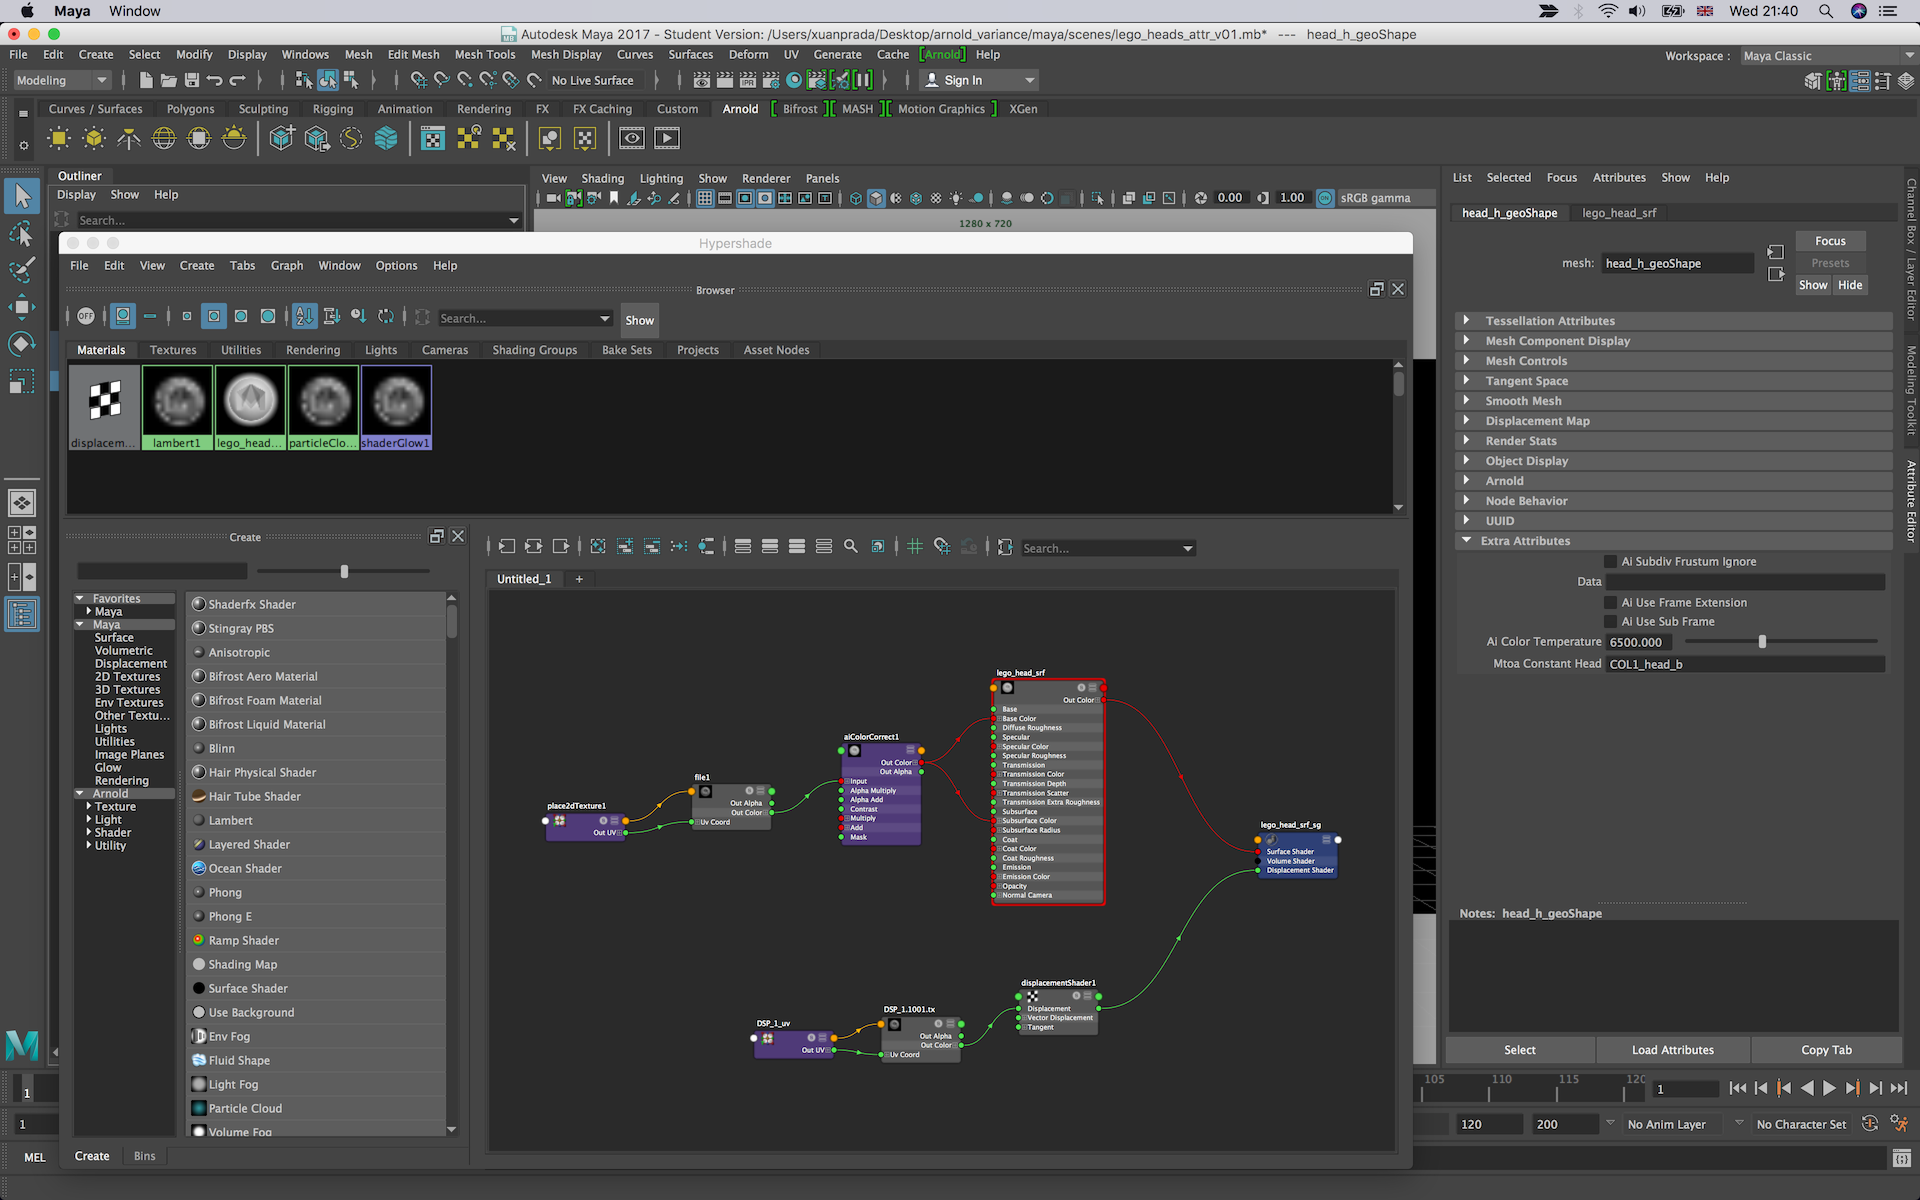
Task: Collapse the Arnold tree in Create panel
Action: pyautogui.click(x=80, y=794)
